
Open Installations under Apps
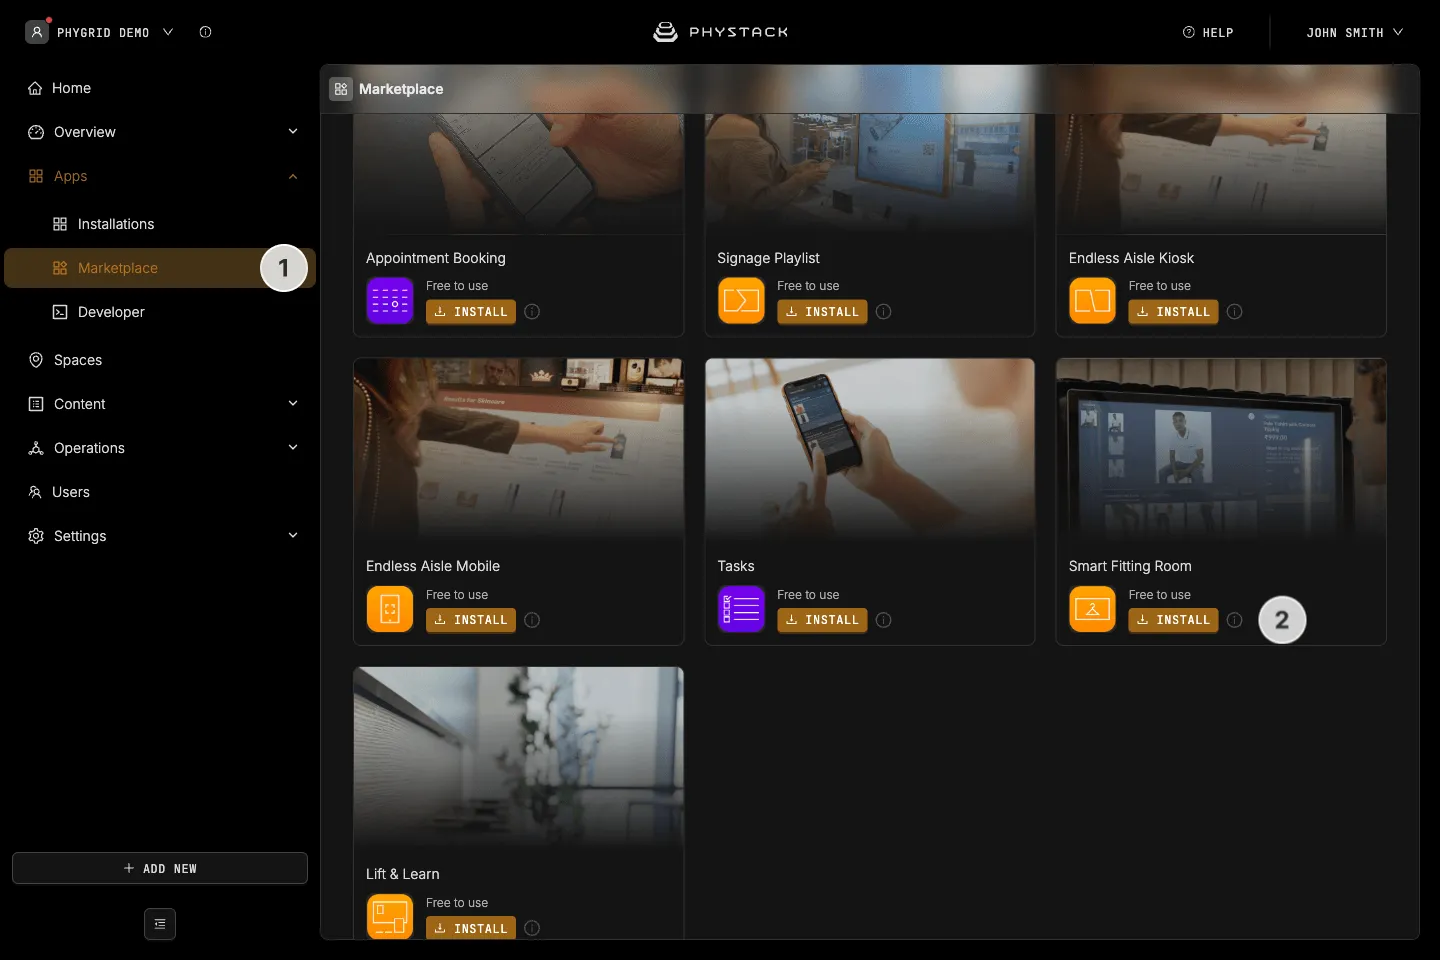[x=160, y=224]
